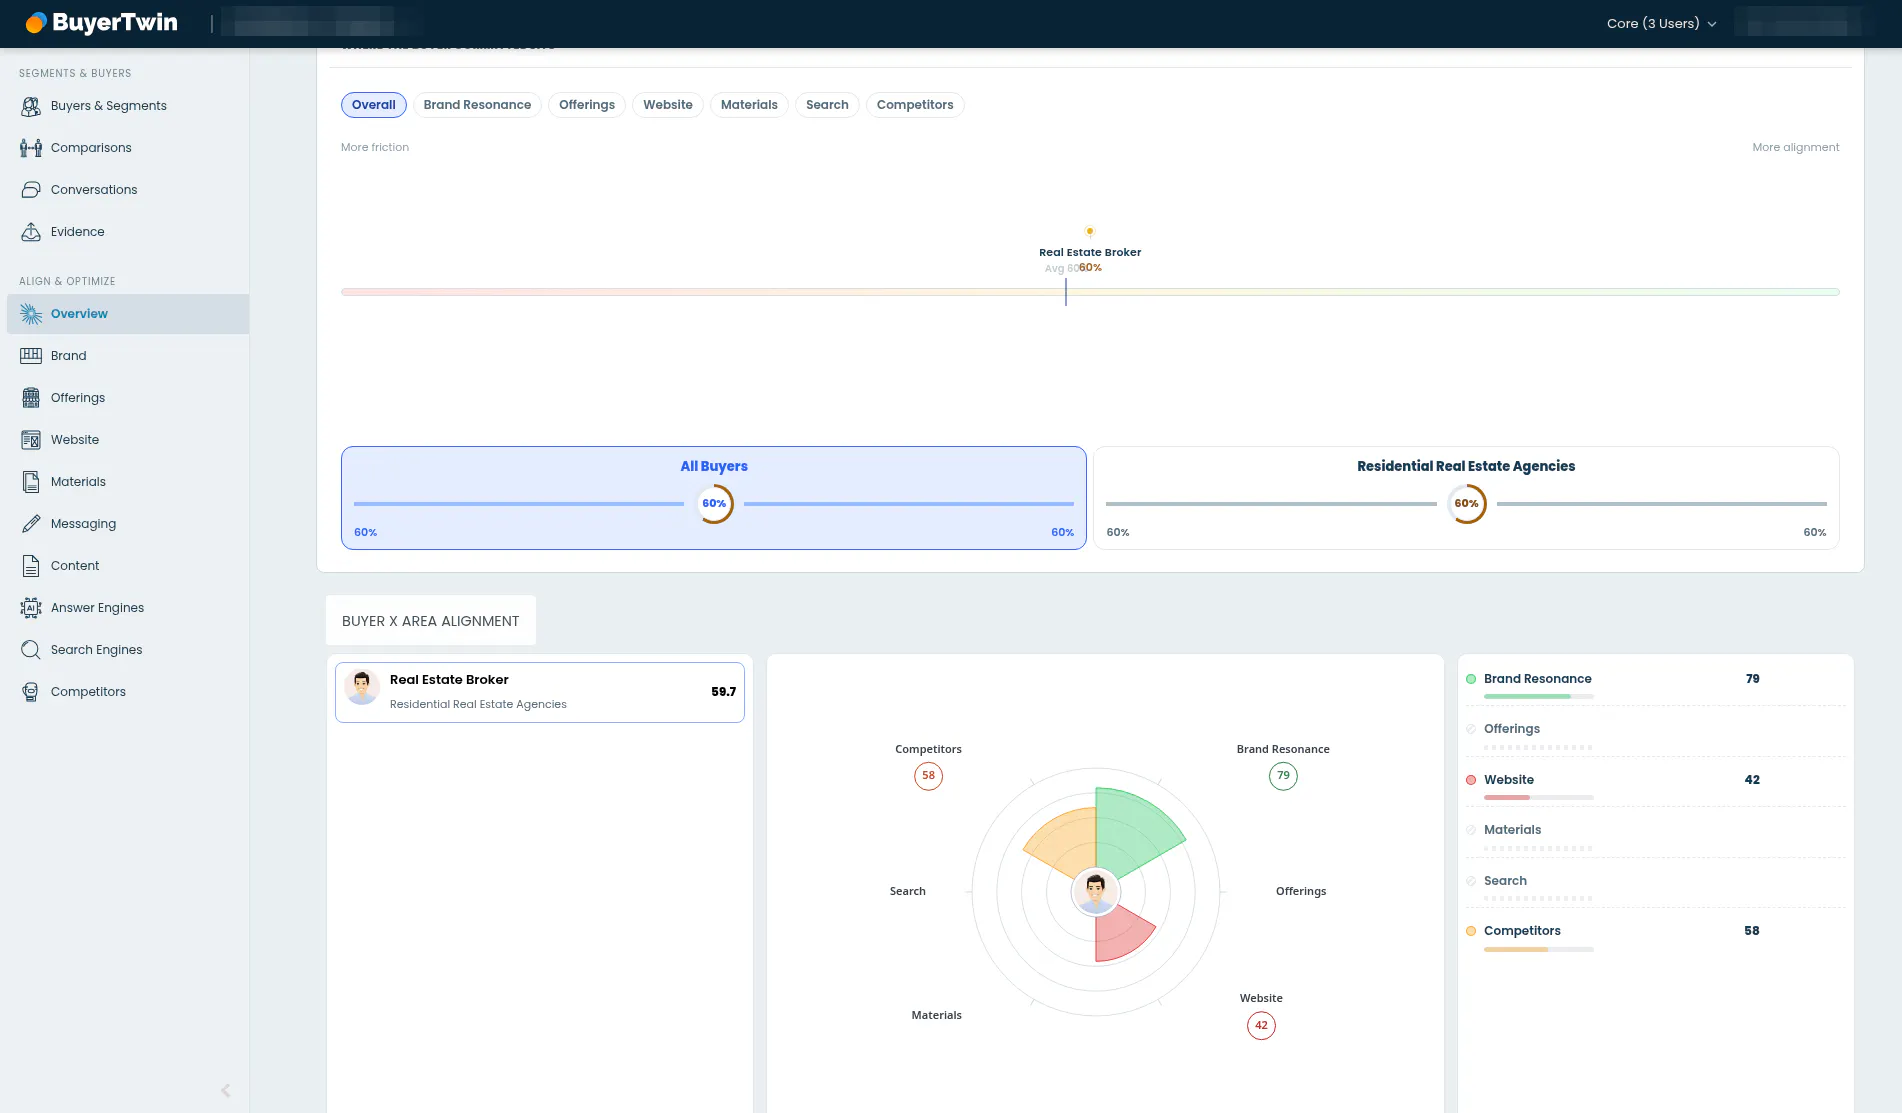This screenshot has height=1113, width=1902.
Task: Open Buyers & Segments icon in sidebar
Action: 31,106
